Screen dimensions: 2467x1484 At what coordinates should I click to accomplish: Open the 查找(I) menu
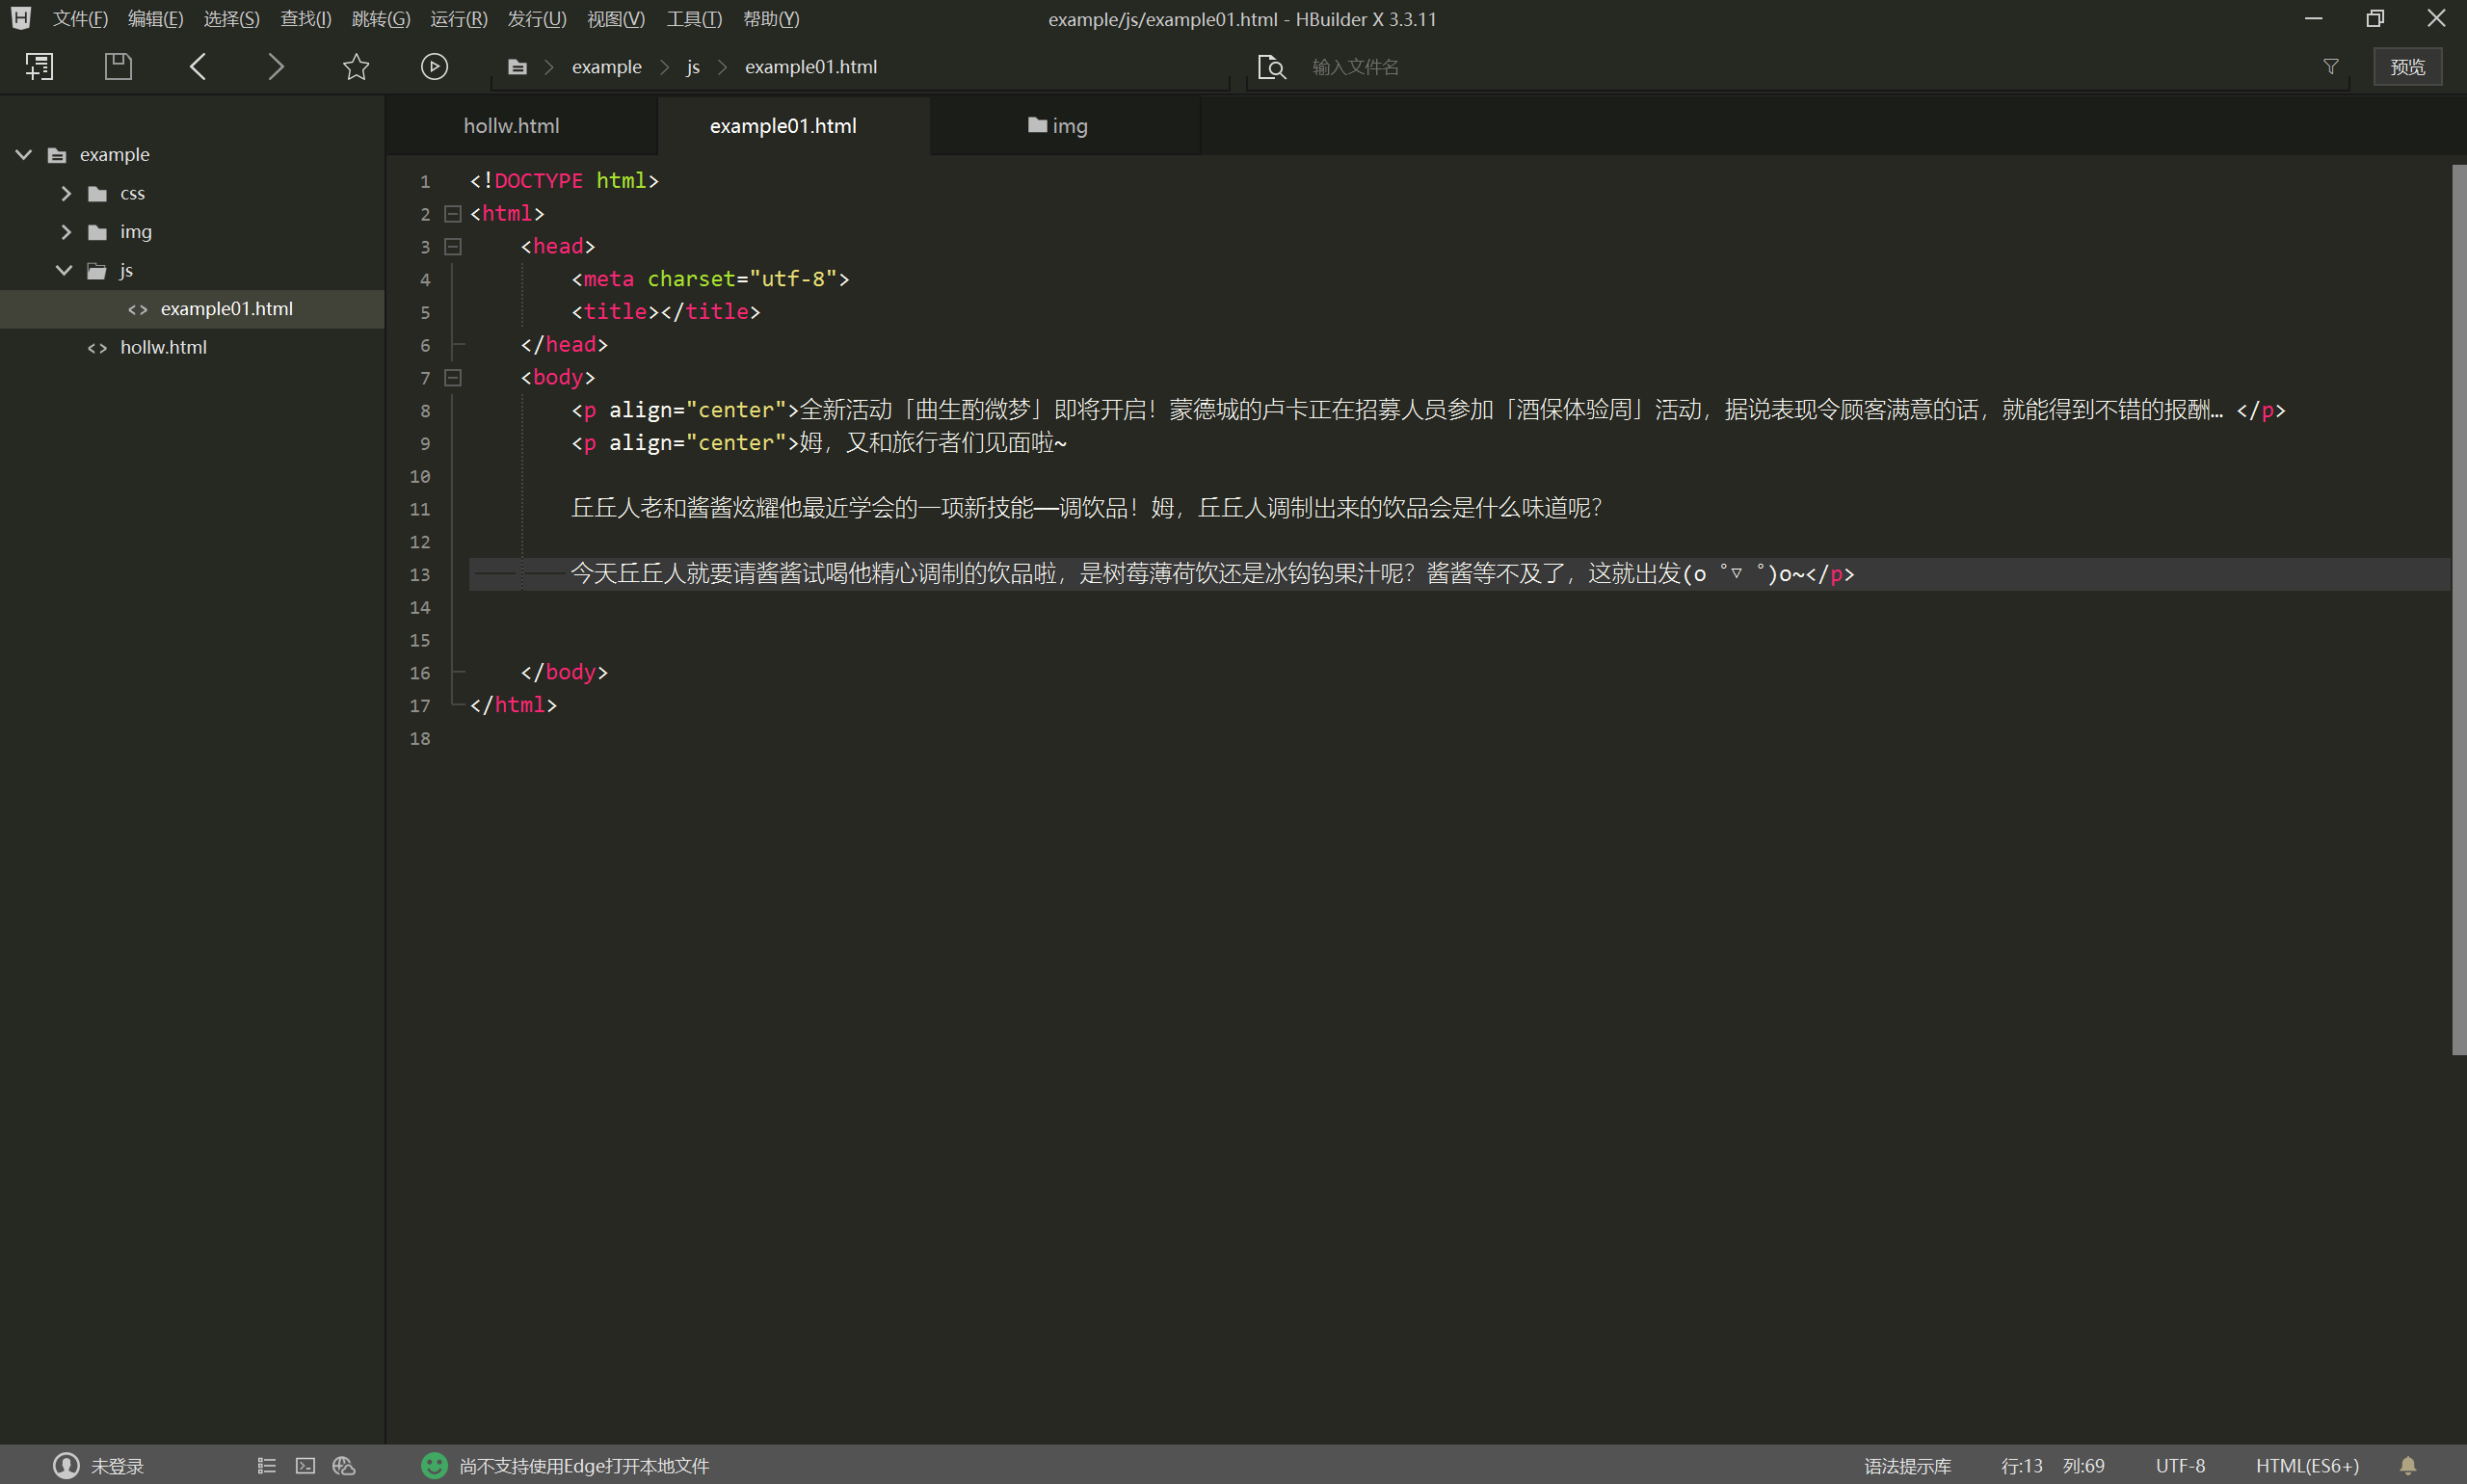click(x=306, y=19)
